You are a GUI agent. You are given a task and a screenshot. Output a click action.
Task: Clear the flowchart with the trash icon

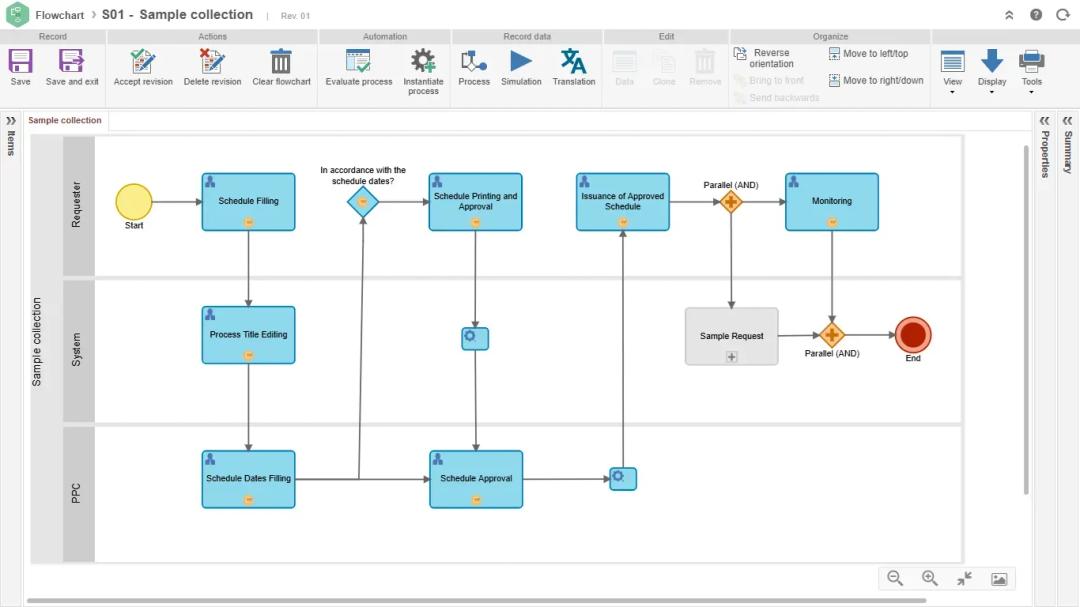281,62
